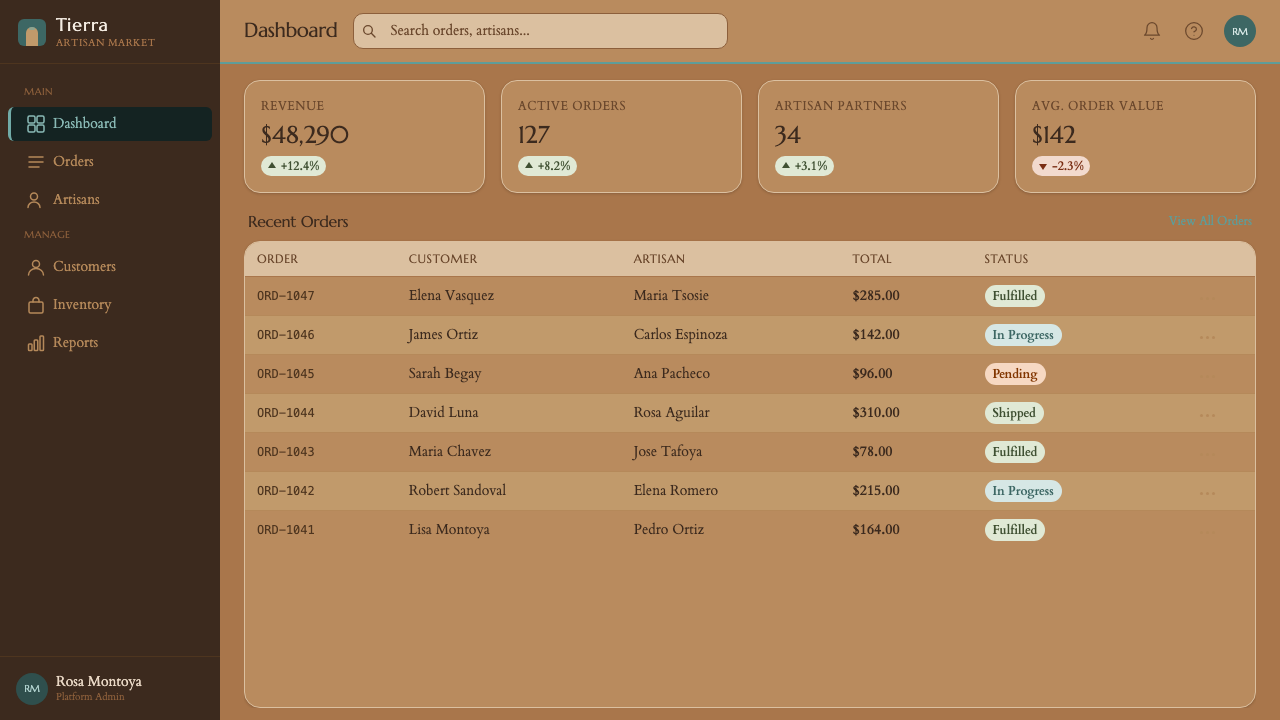Focus the Search orders, artisans field
This screenshot has height=720, width=1280.
[x=540, y=31]
